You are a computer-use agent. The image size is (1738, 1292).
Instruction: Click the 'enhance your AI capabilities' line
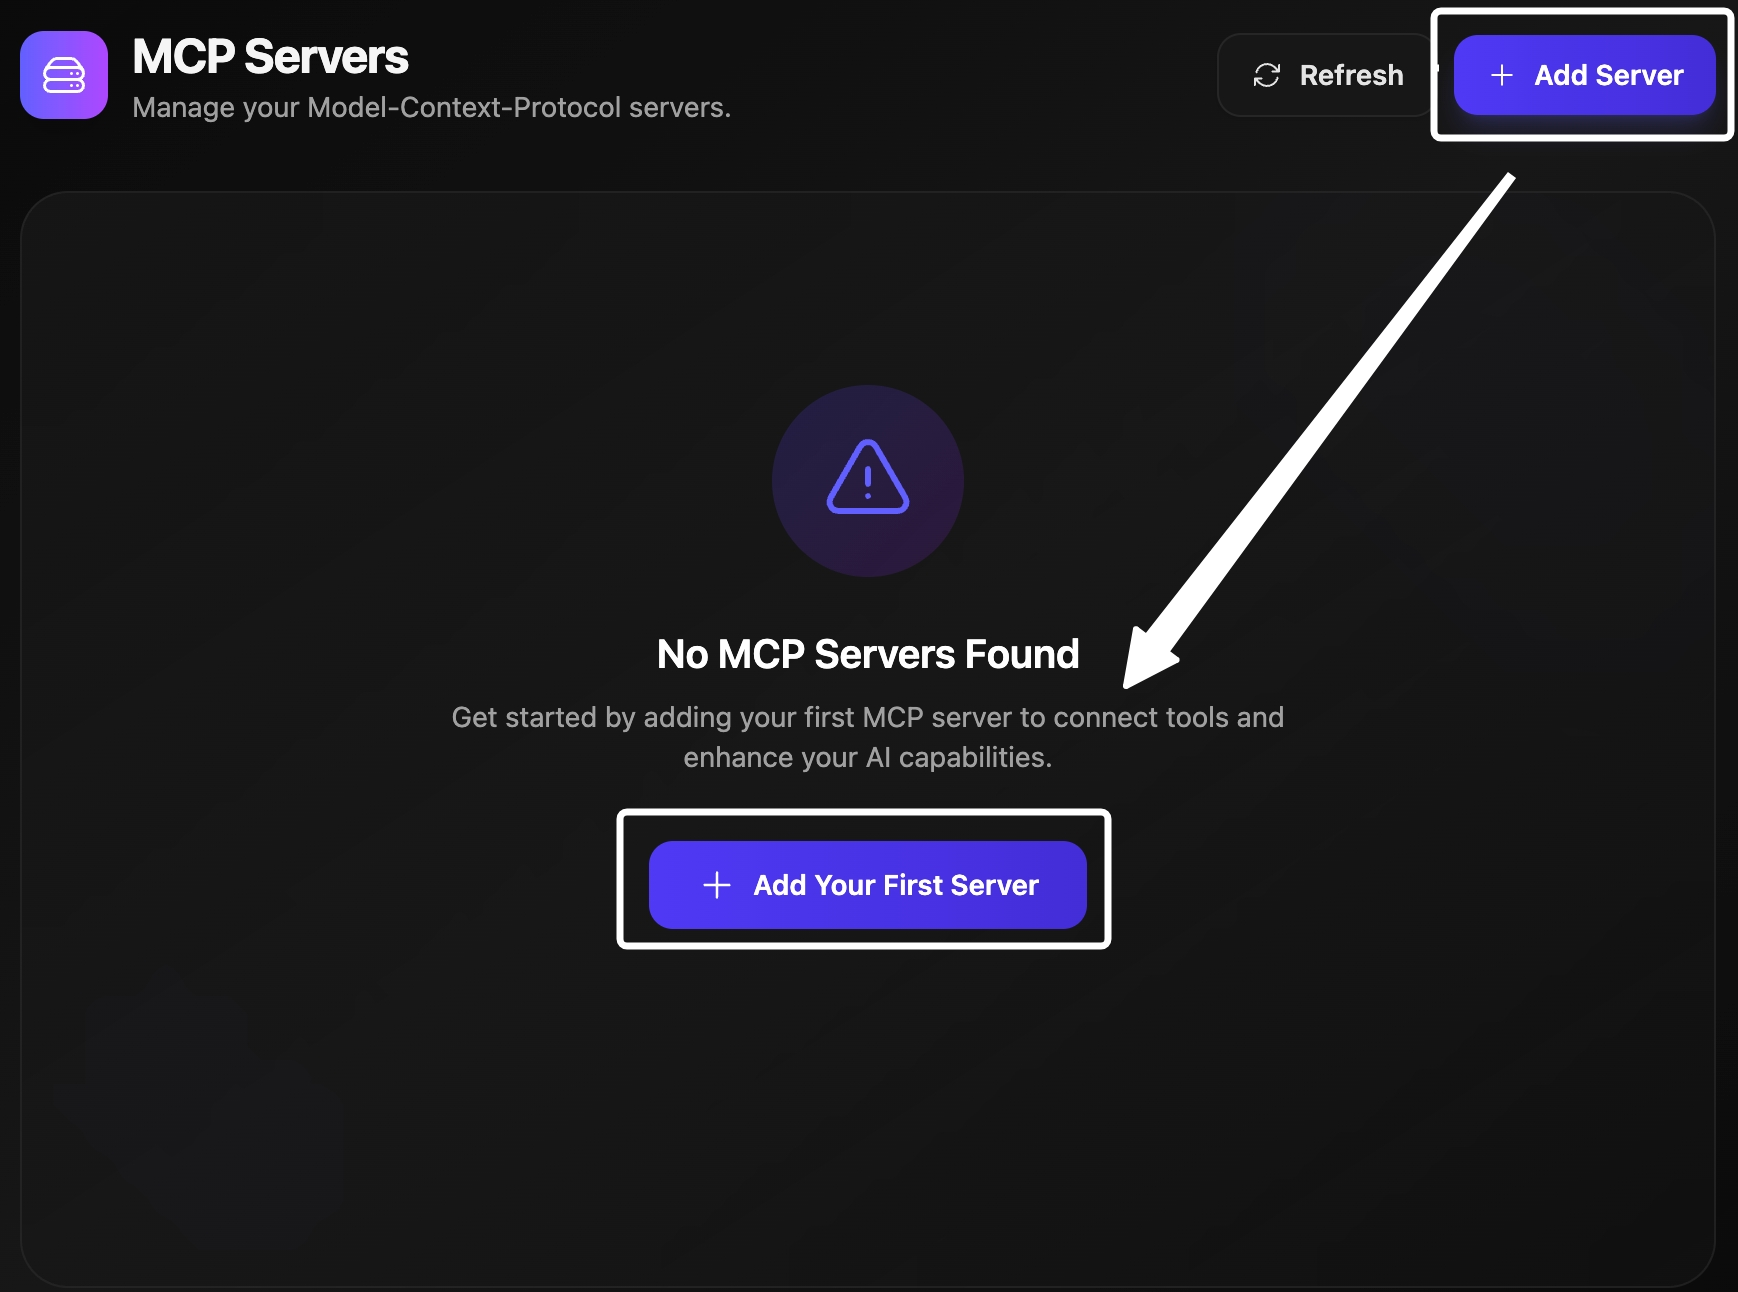click(x=868, y=757)
